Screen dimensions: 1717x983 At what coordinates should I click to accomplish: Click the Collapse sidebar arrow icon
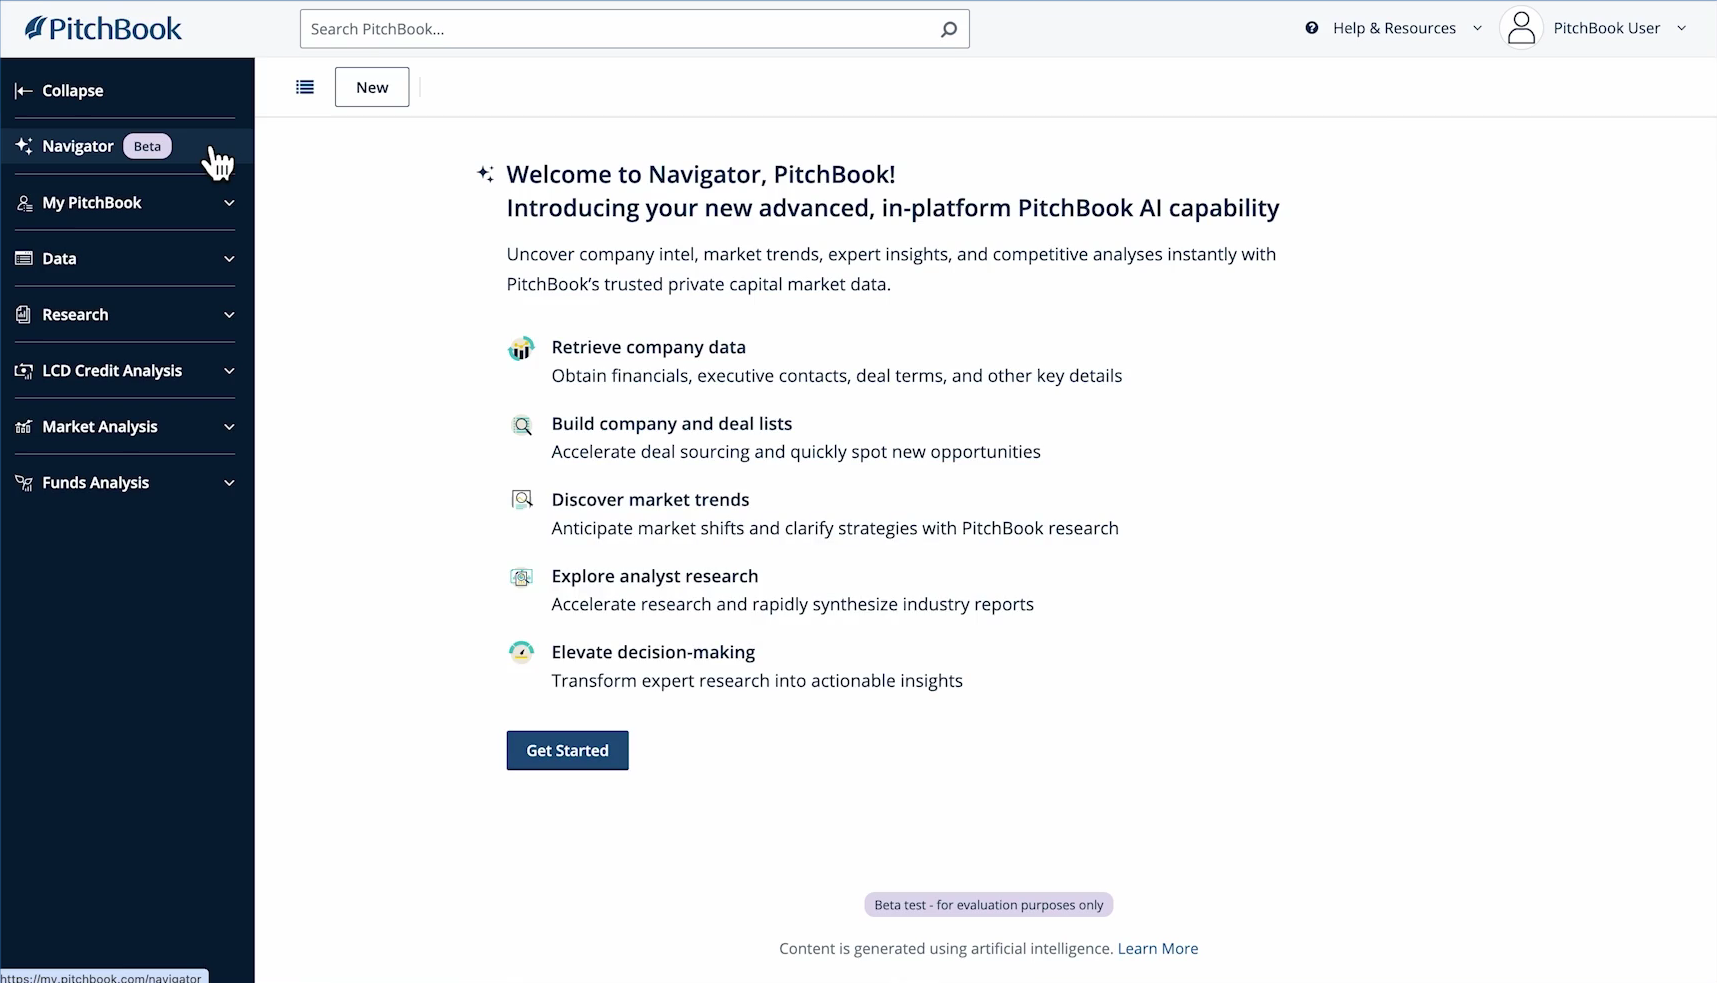(x=24, y=91)
